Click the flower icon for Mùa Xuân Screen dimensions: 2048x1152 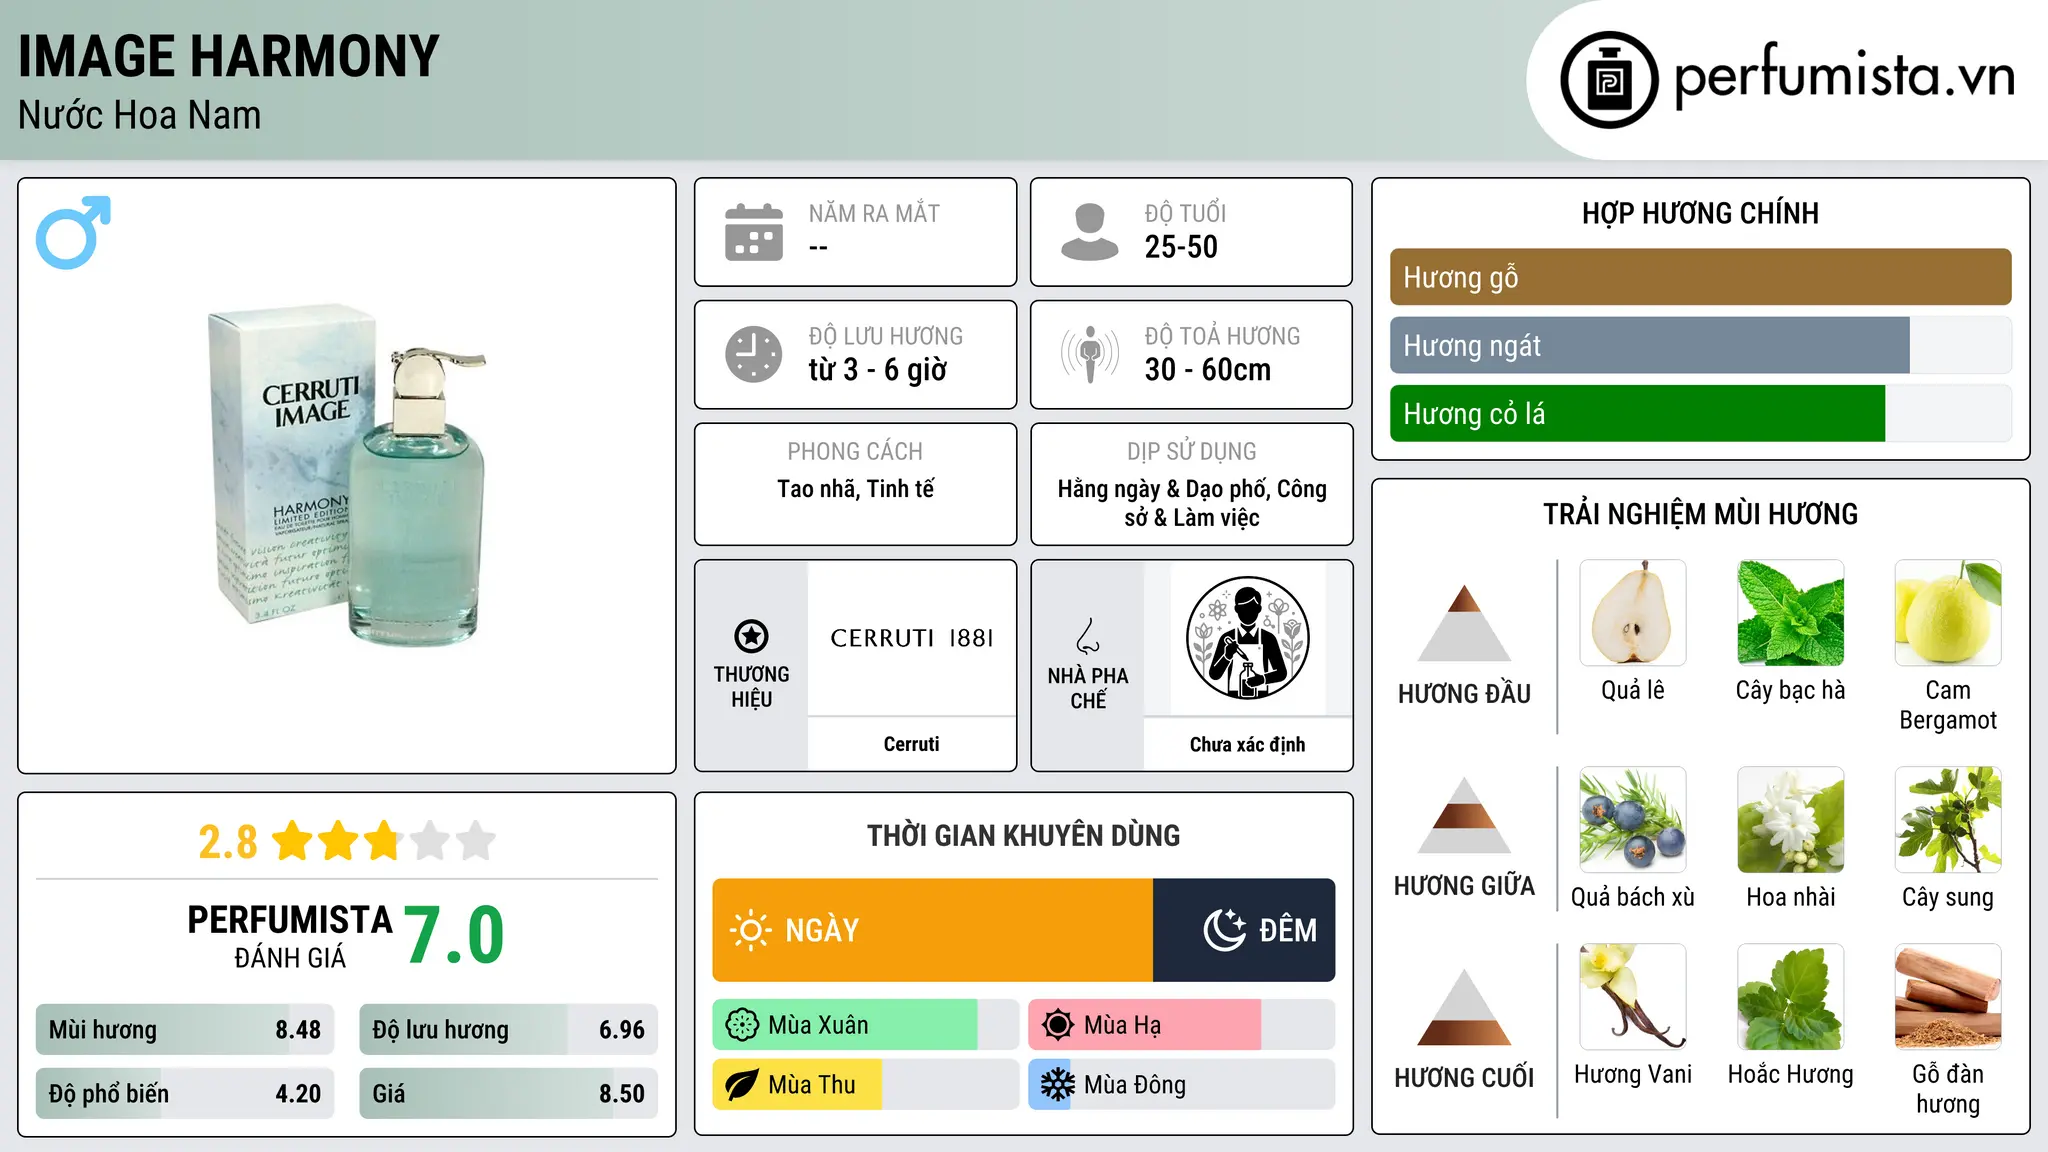pos(742,1025)
